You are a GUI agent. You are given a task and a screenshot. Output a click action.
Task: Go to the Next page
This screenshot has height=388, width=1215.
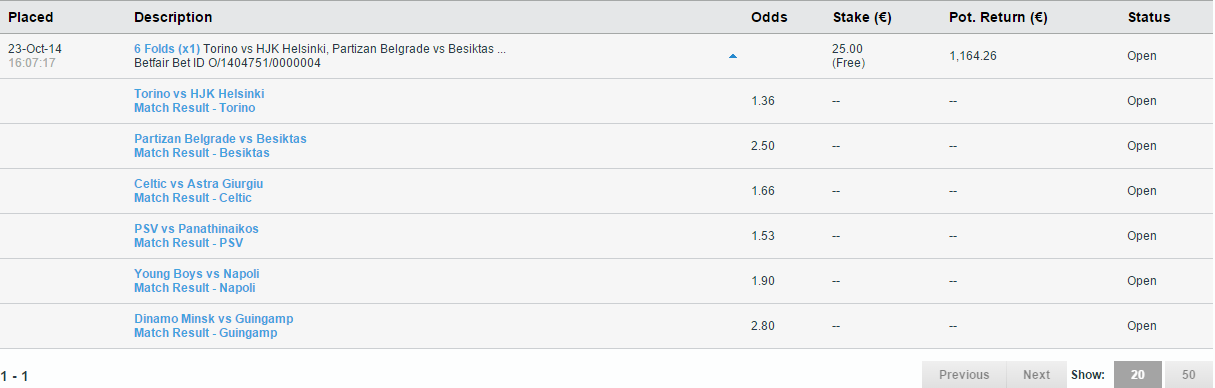point(1036,375)
